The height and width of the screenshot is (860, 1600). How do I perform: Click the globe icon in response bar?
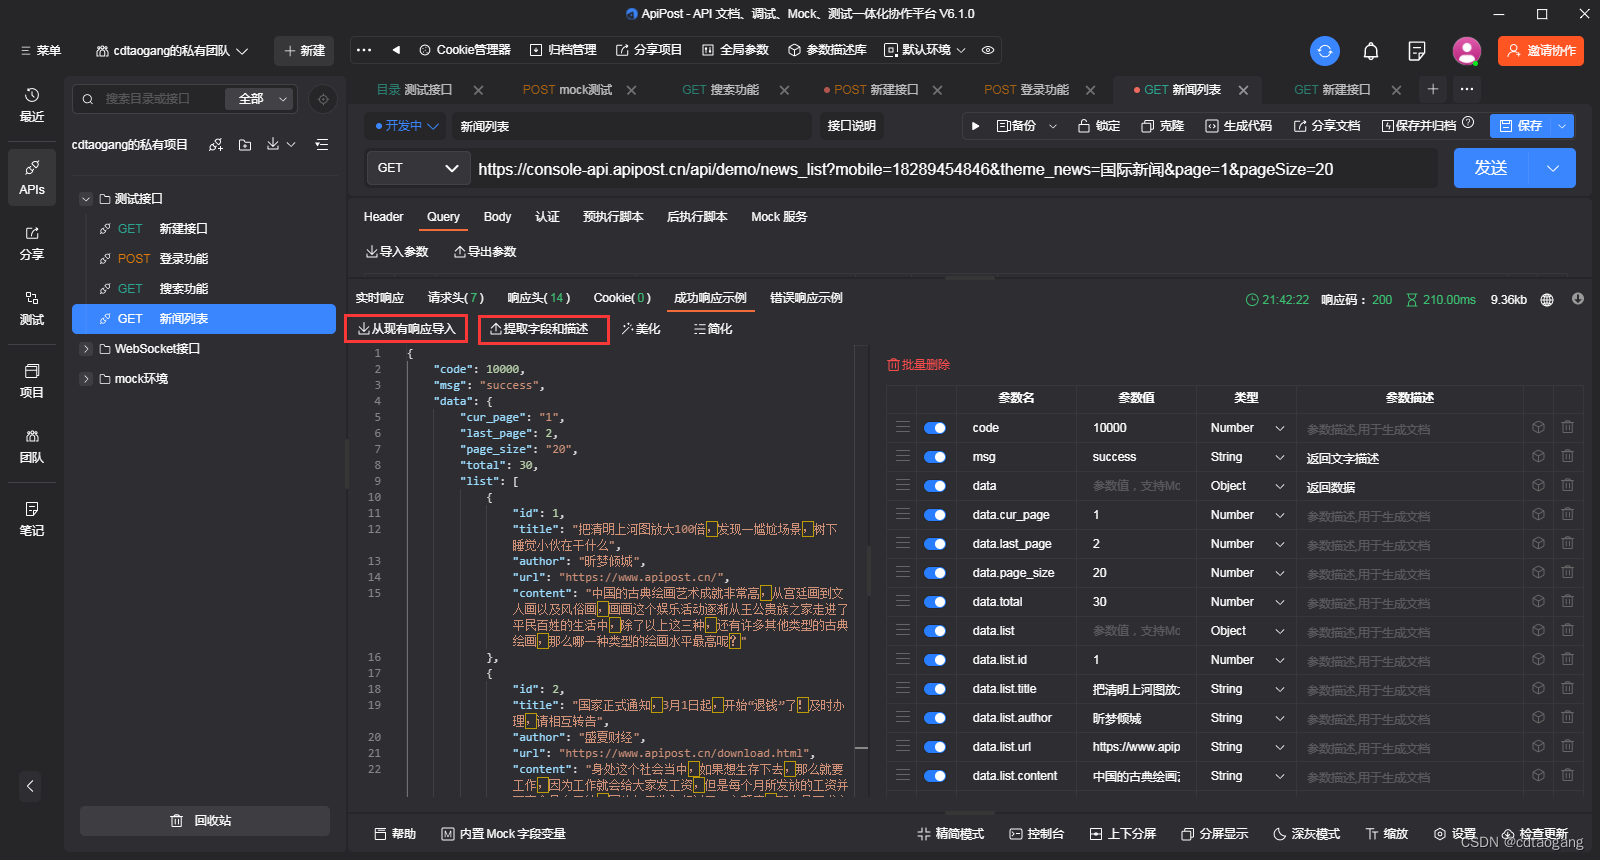coord(1547,300)
